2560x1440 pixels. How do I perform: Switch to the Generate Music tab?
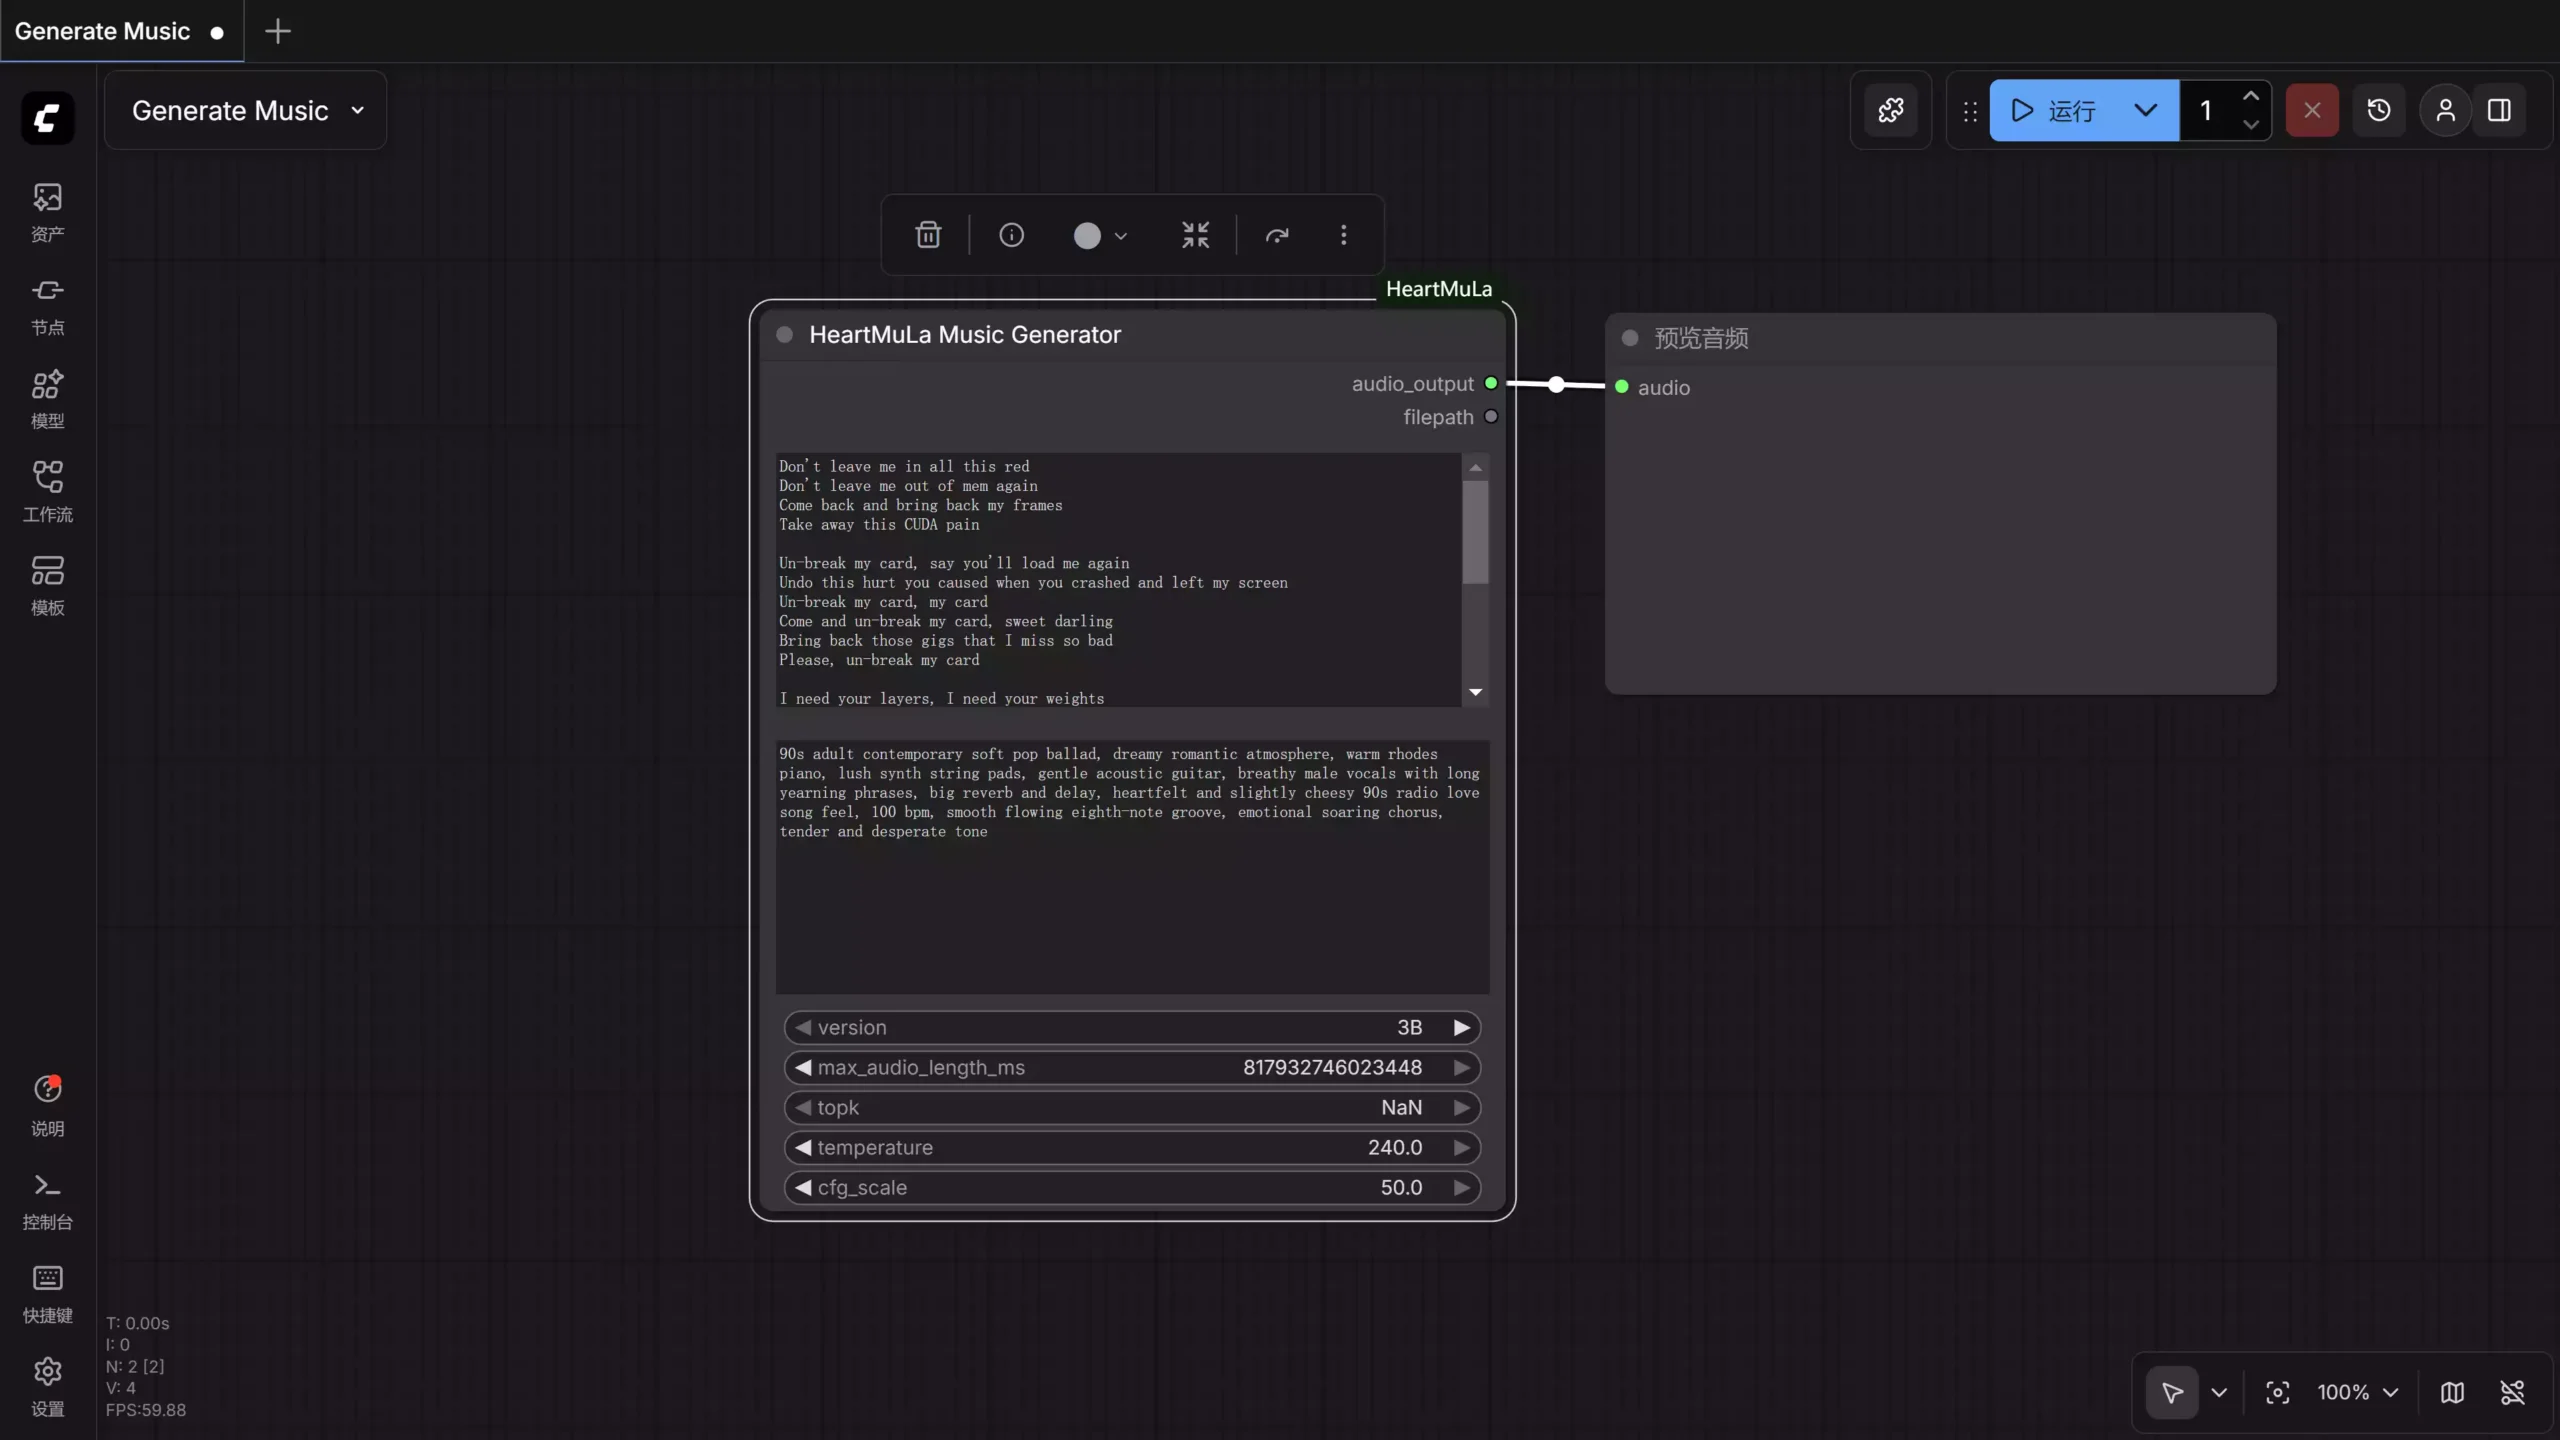[x=121, y=31]
